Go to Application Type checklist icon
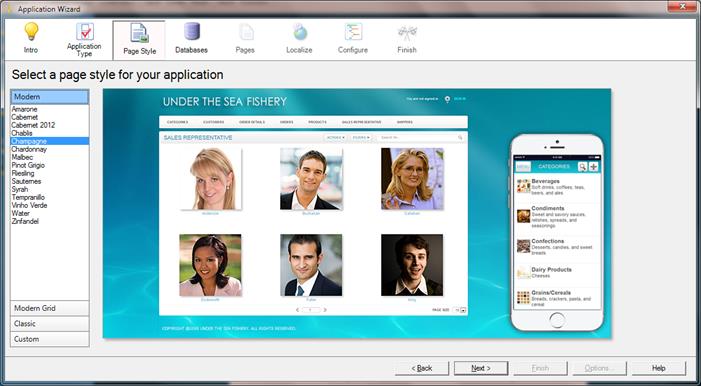This screenshot has width=701, height=386. (x=85, y=31)
